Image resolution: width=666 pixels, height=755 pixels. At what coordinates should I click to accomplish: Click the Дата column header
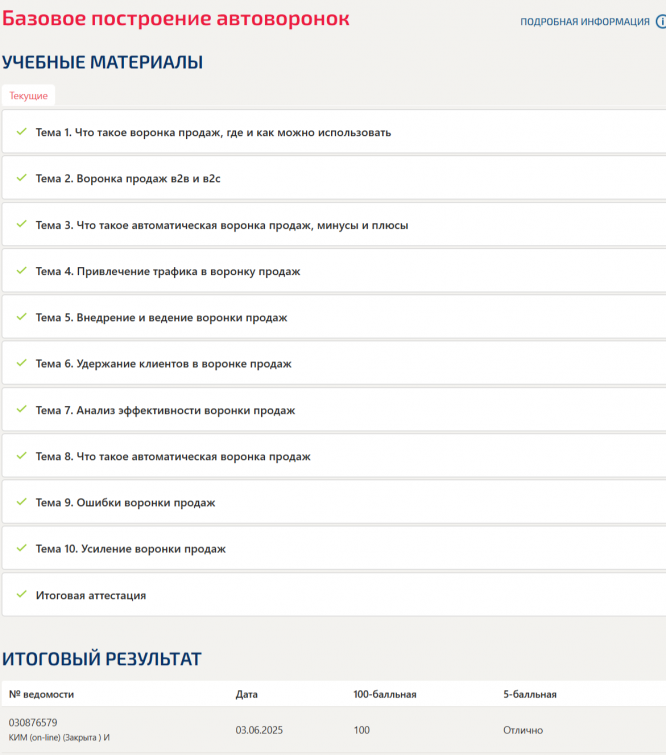[x=247, y=694]
